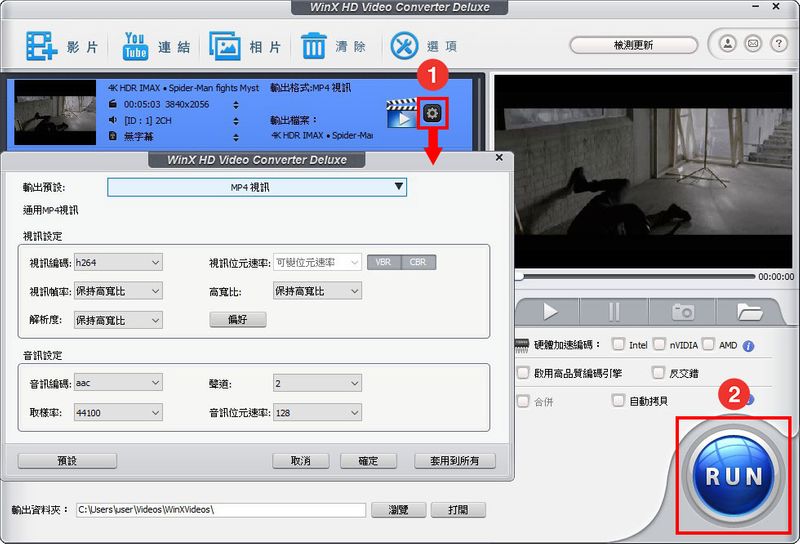Screen dimensions: 800x544
Task: Click the 檢測更新 check update button
Action: coord(633,45)
